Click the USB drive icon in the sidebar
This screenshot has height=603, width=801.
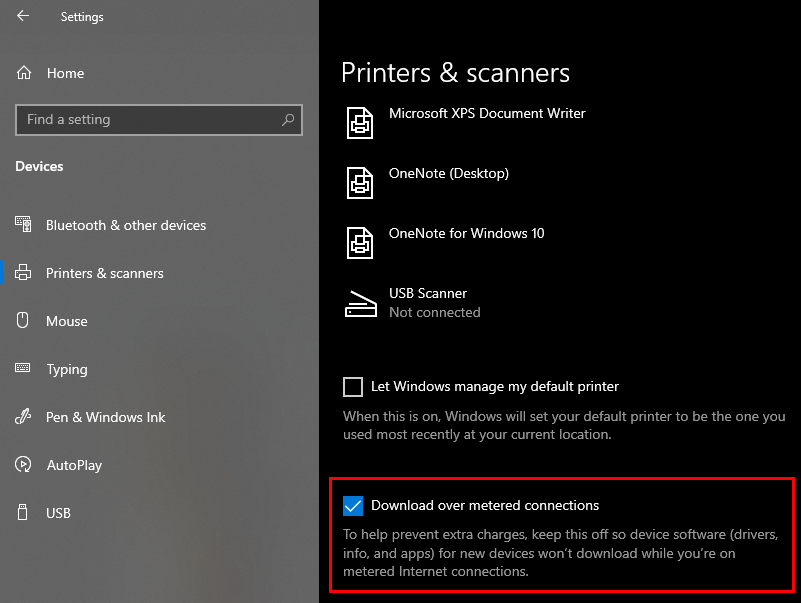pos(22,512)
